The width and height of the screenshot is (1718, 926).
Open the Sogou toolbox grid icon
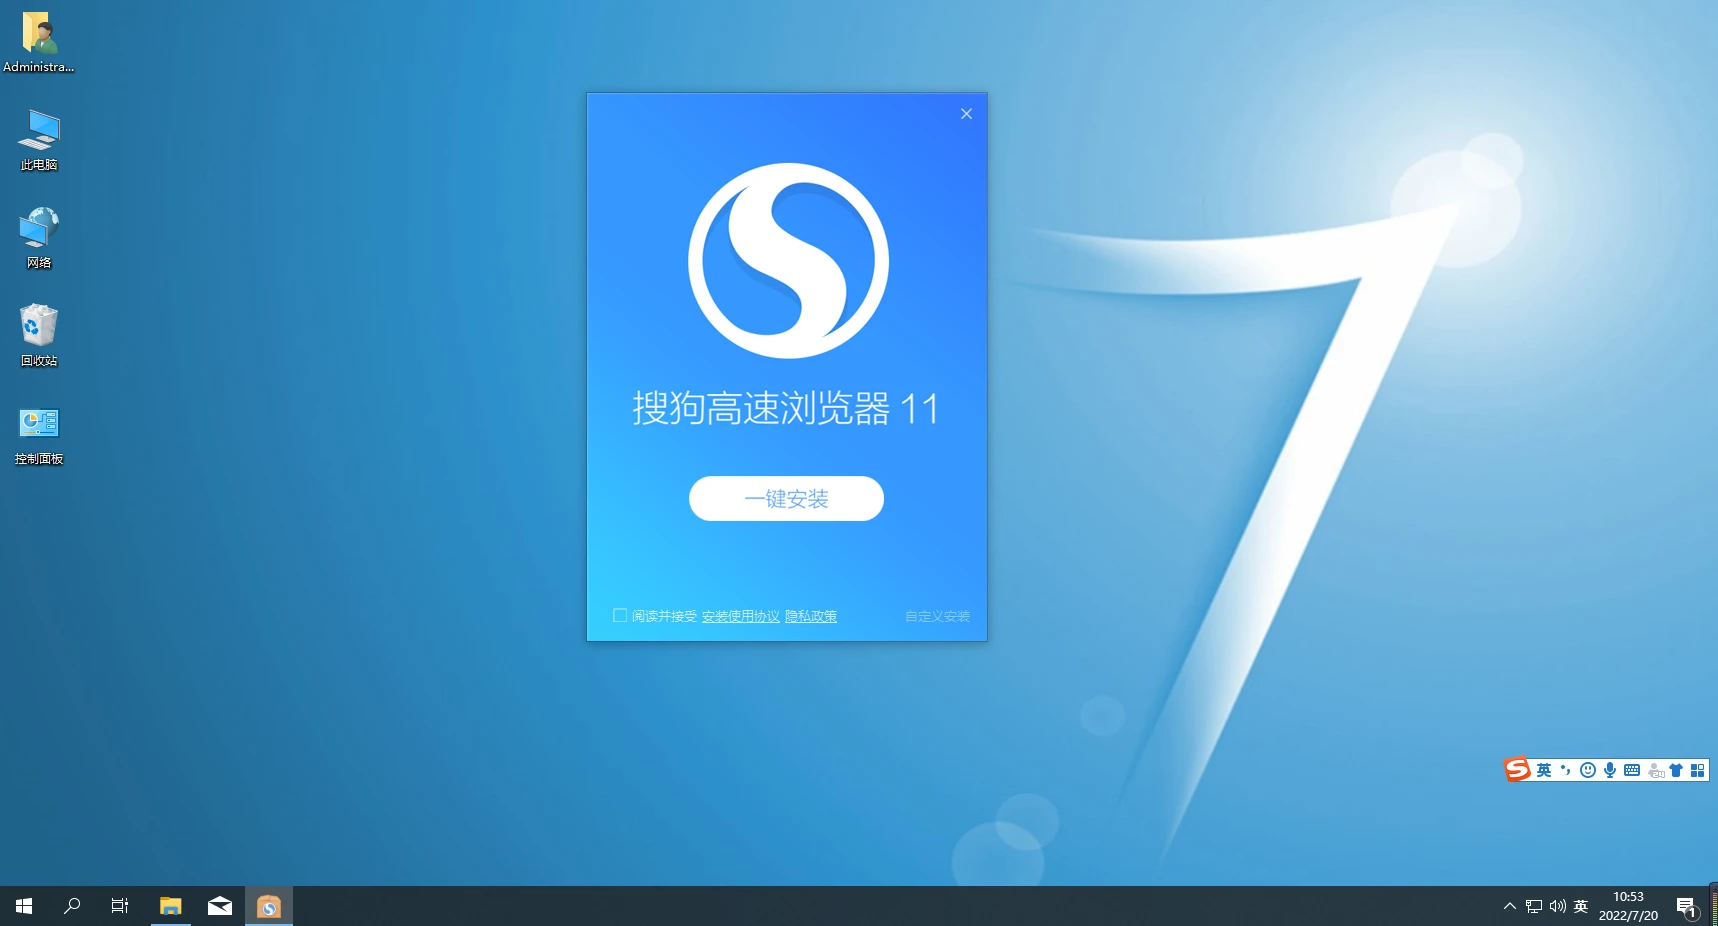click(x=1697, y=770)
